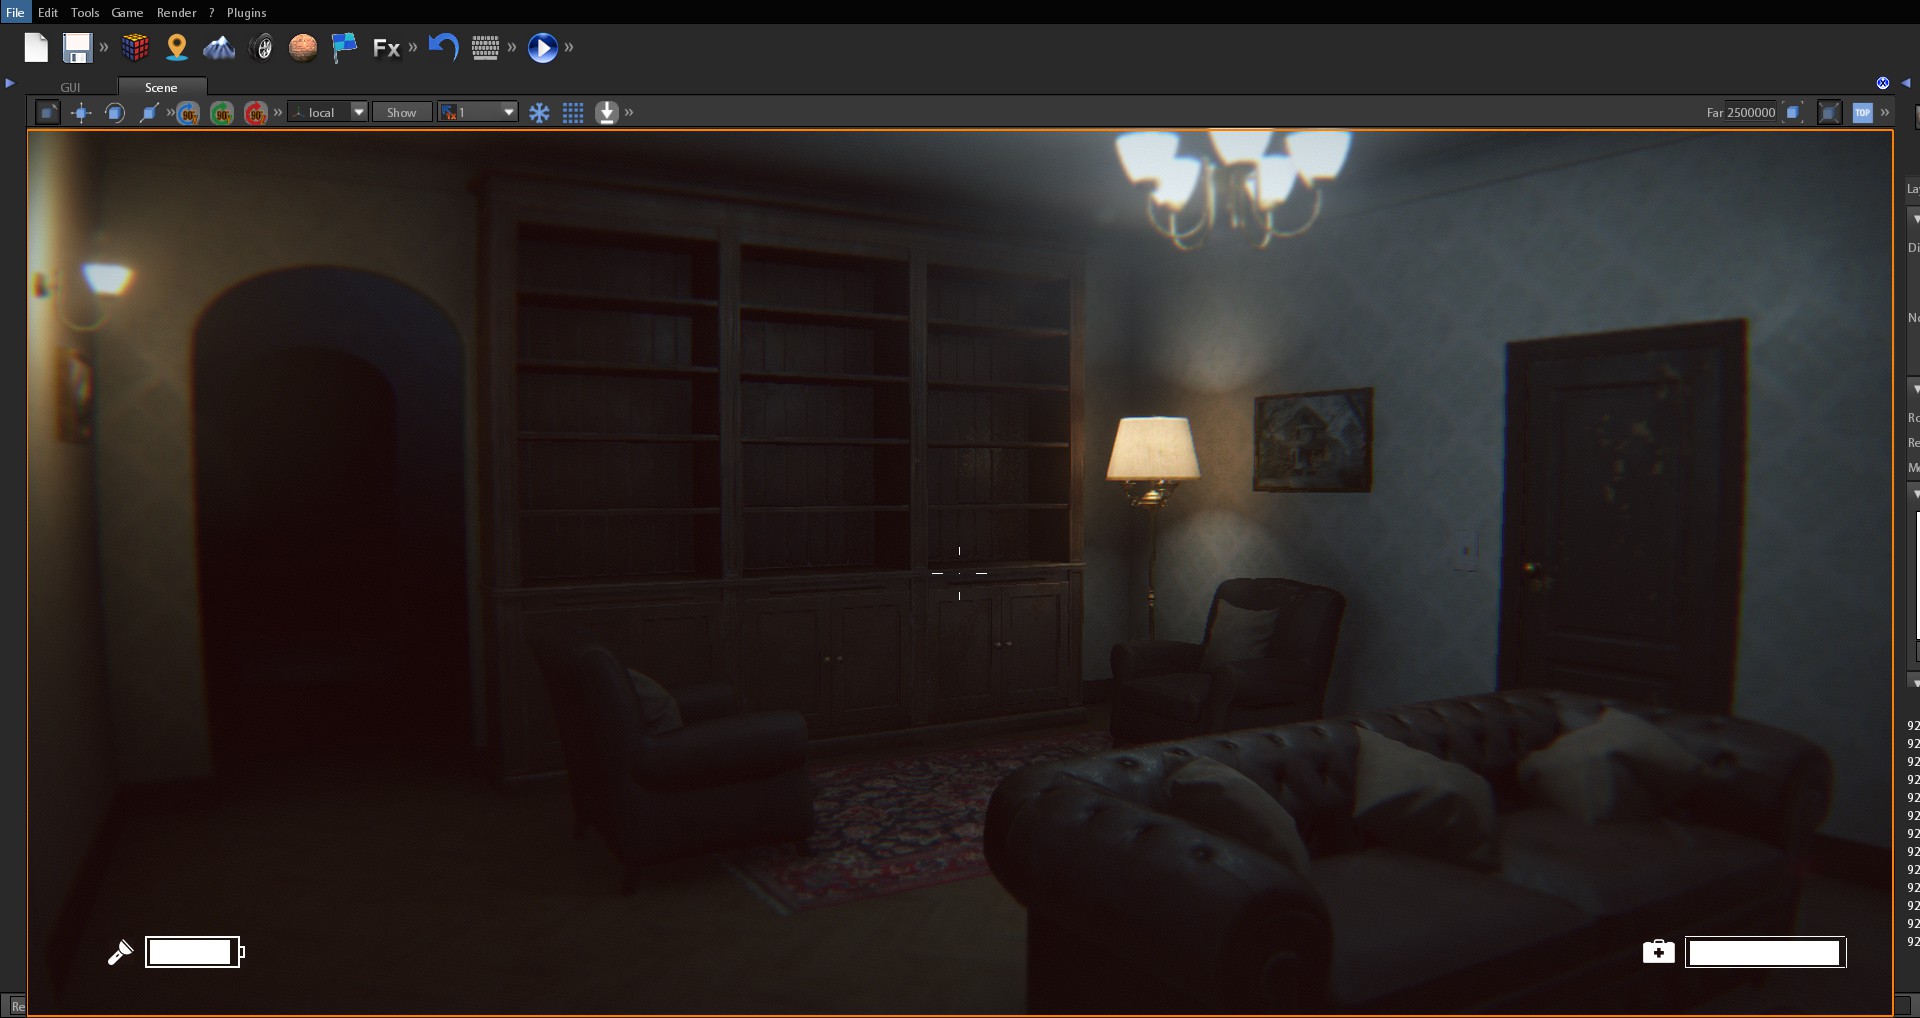Click the location pin placement icon
This screenshot has height=1018, width=1920.
point(176,47)
